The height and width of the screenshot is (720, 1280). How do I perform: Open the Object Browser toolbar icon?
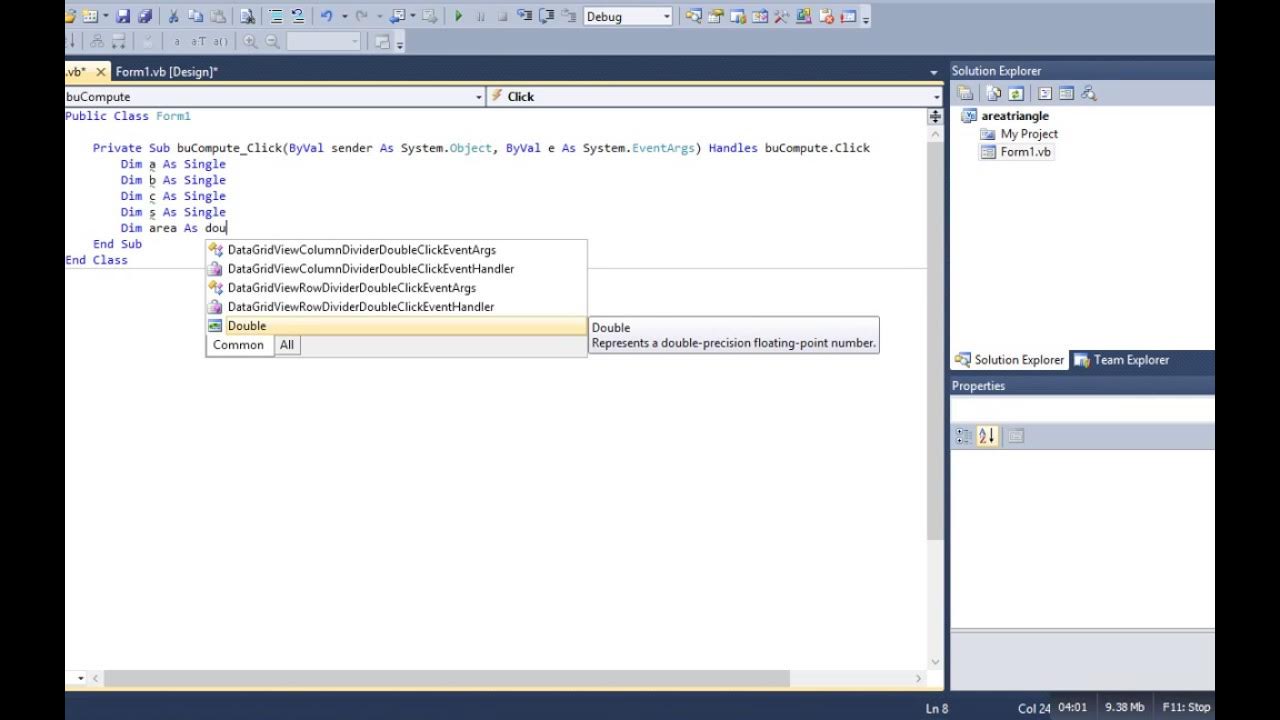pyautogui.click(x=760, y=16)
